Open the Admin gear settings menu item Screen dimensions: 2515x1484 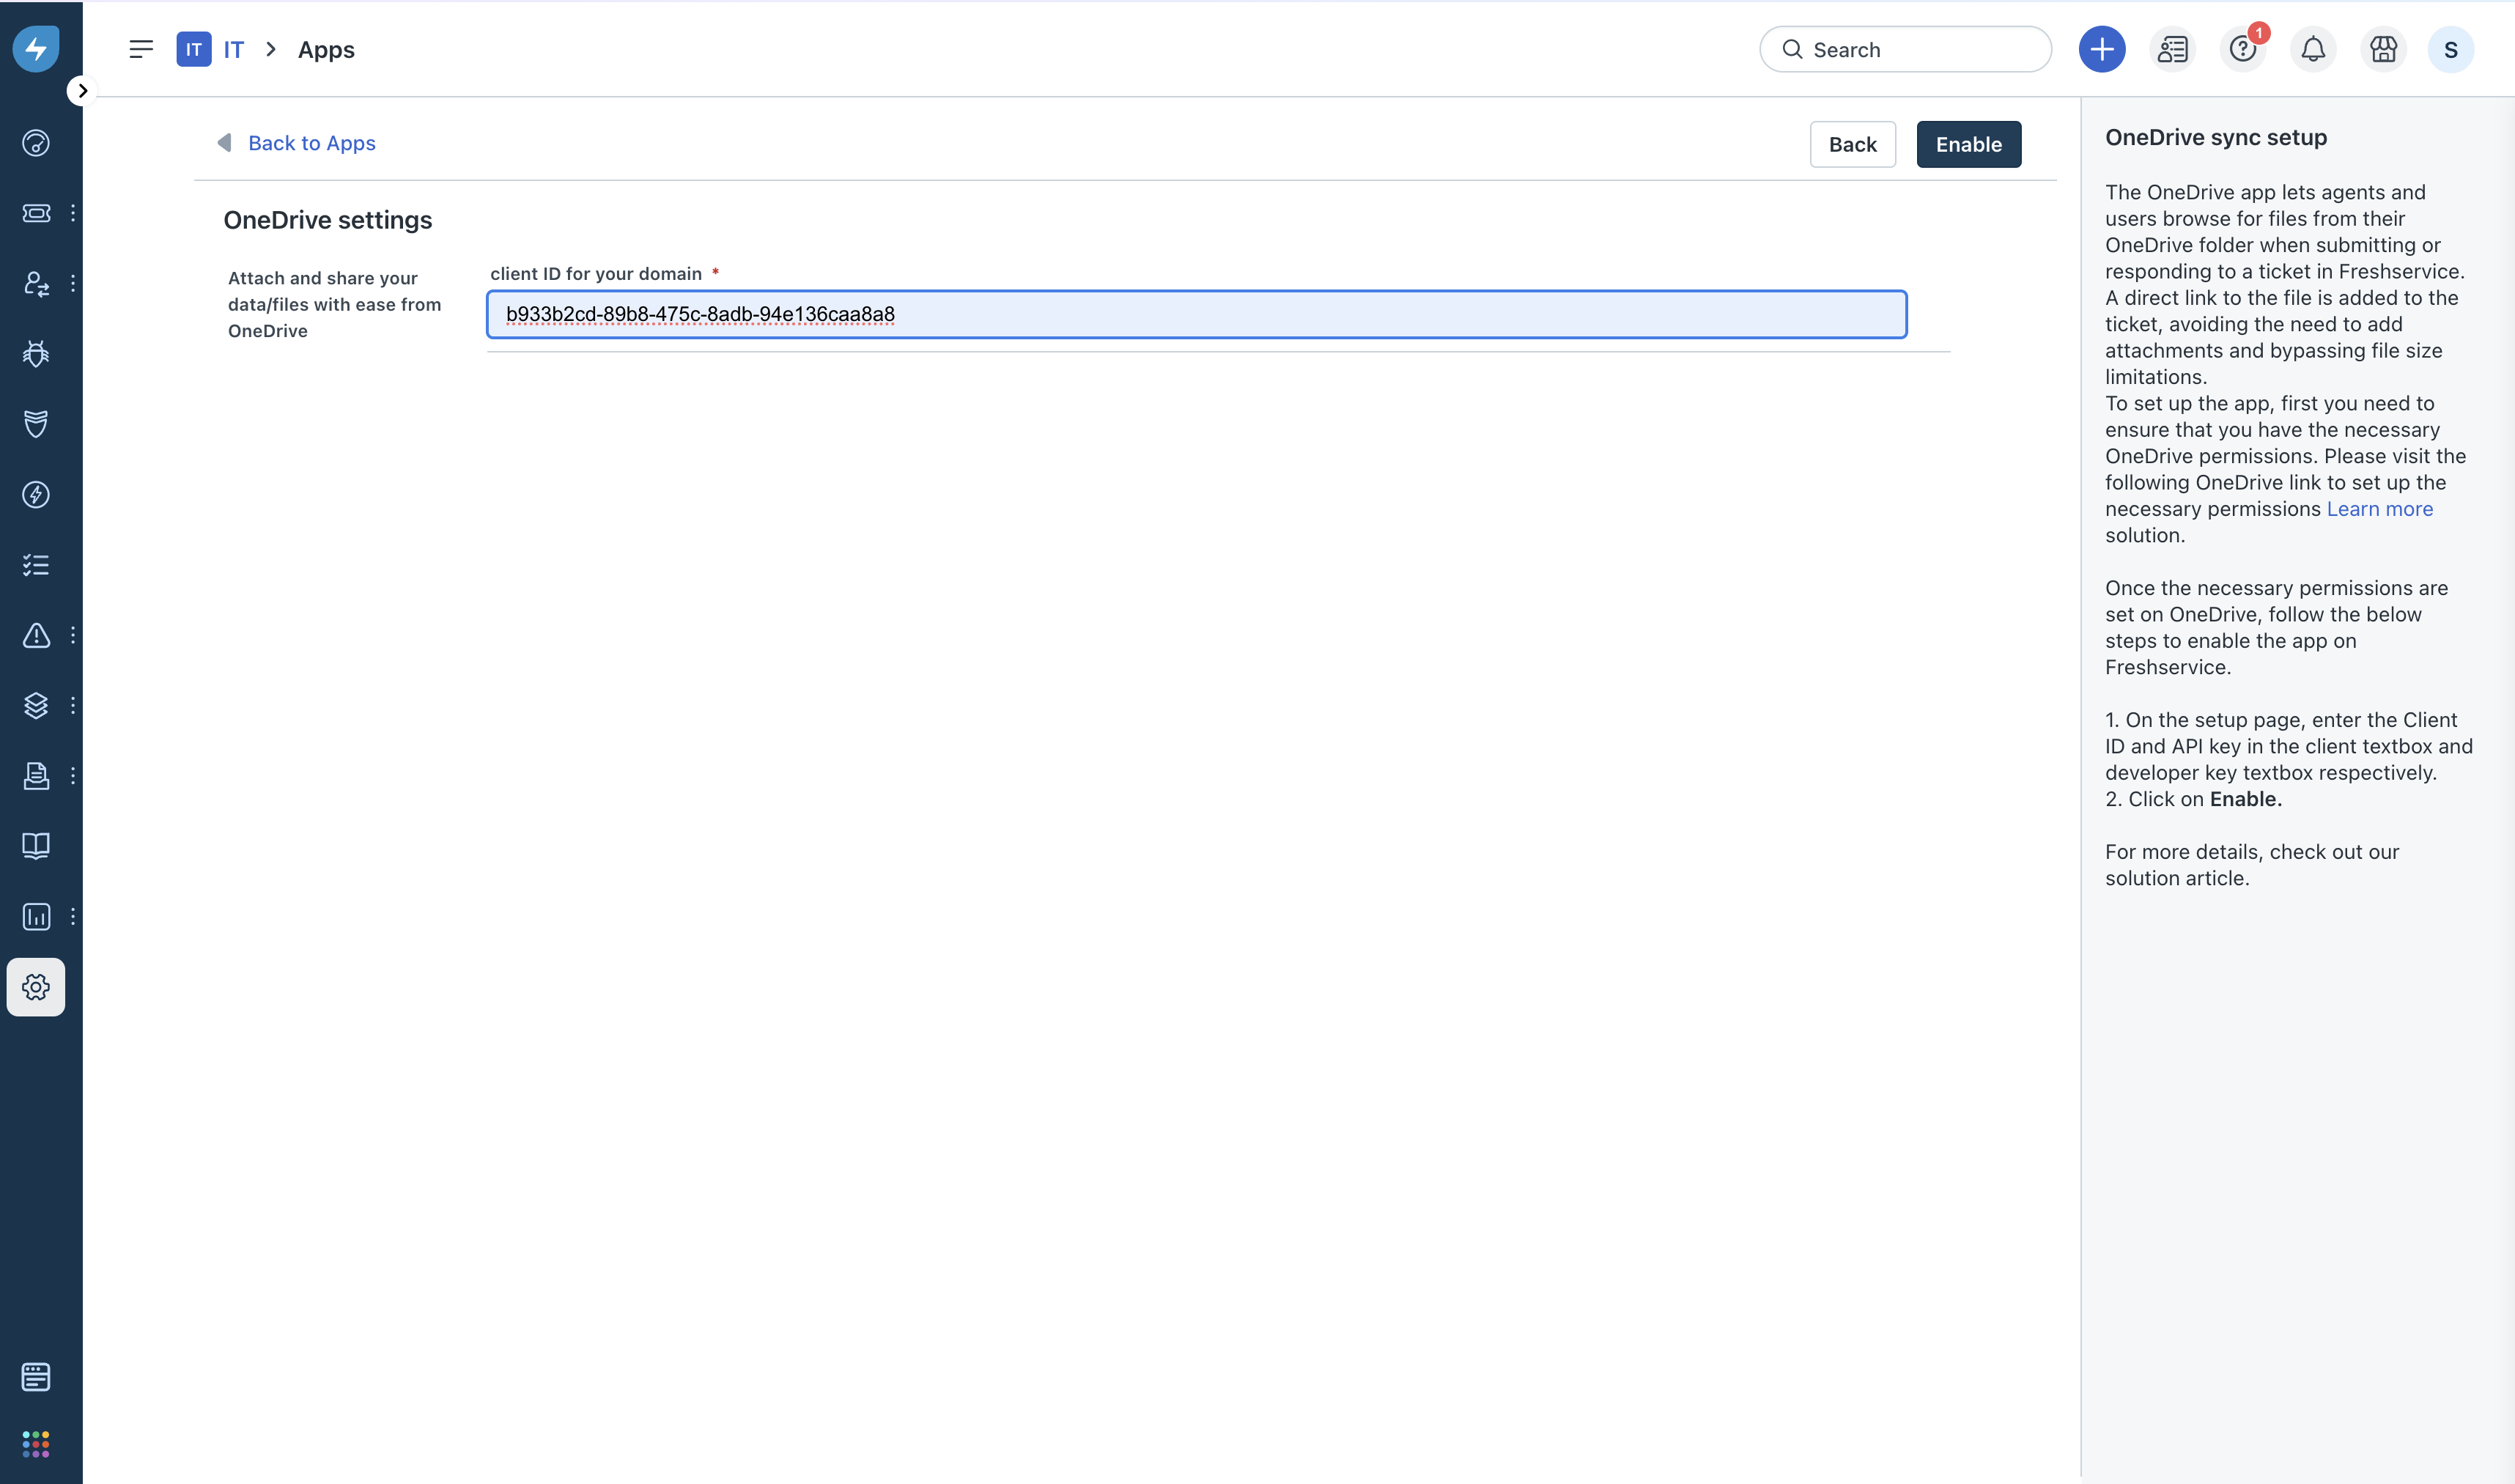(36, 987)
